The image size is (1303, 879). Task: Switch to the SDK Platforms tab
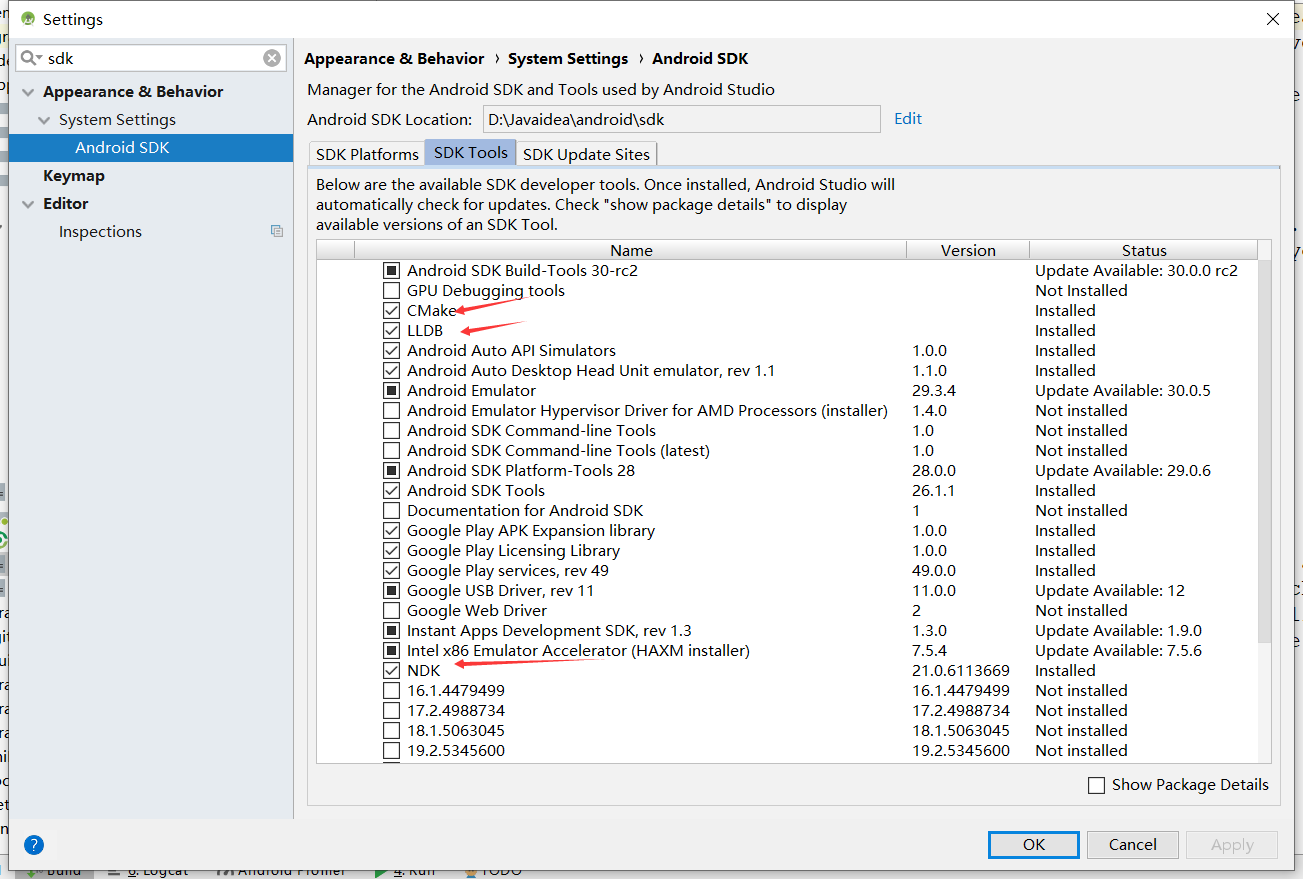pyautogui.click(x=367, y=154)
